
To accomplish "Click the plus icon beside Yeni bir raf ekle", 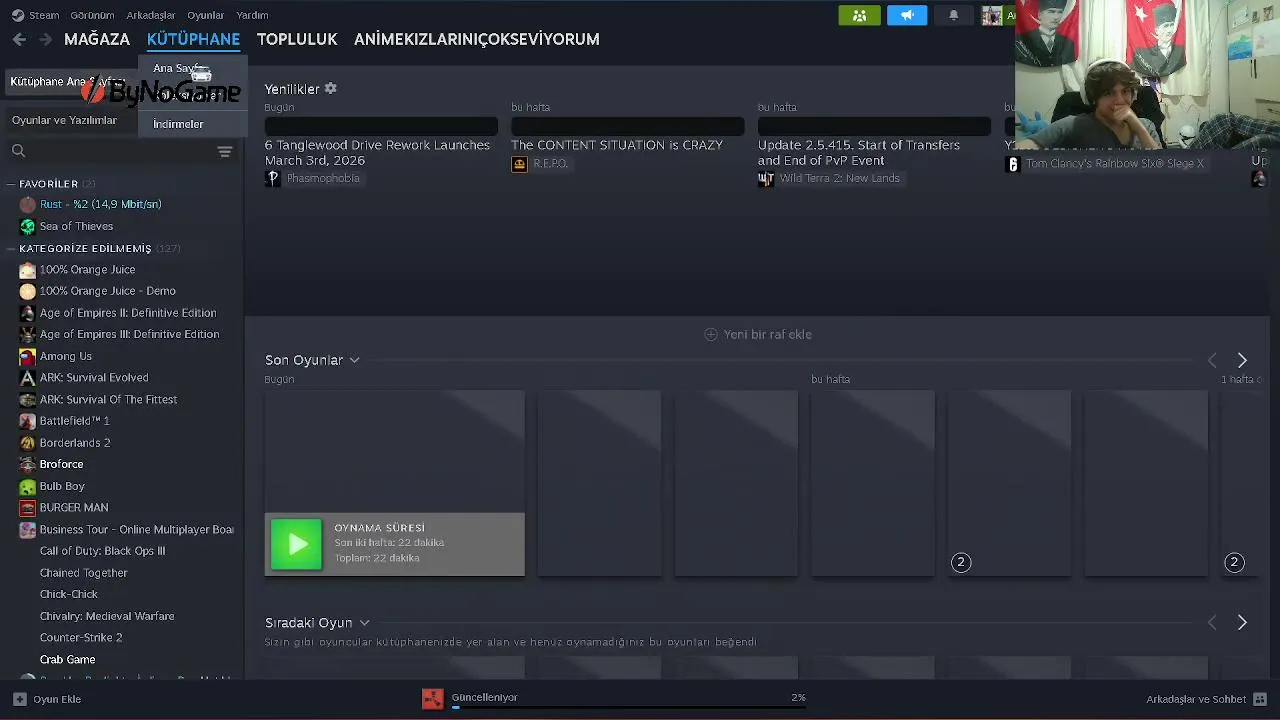I will (x=710, y=334).
